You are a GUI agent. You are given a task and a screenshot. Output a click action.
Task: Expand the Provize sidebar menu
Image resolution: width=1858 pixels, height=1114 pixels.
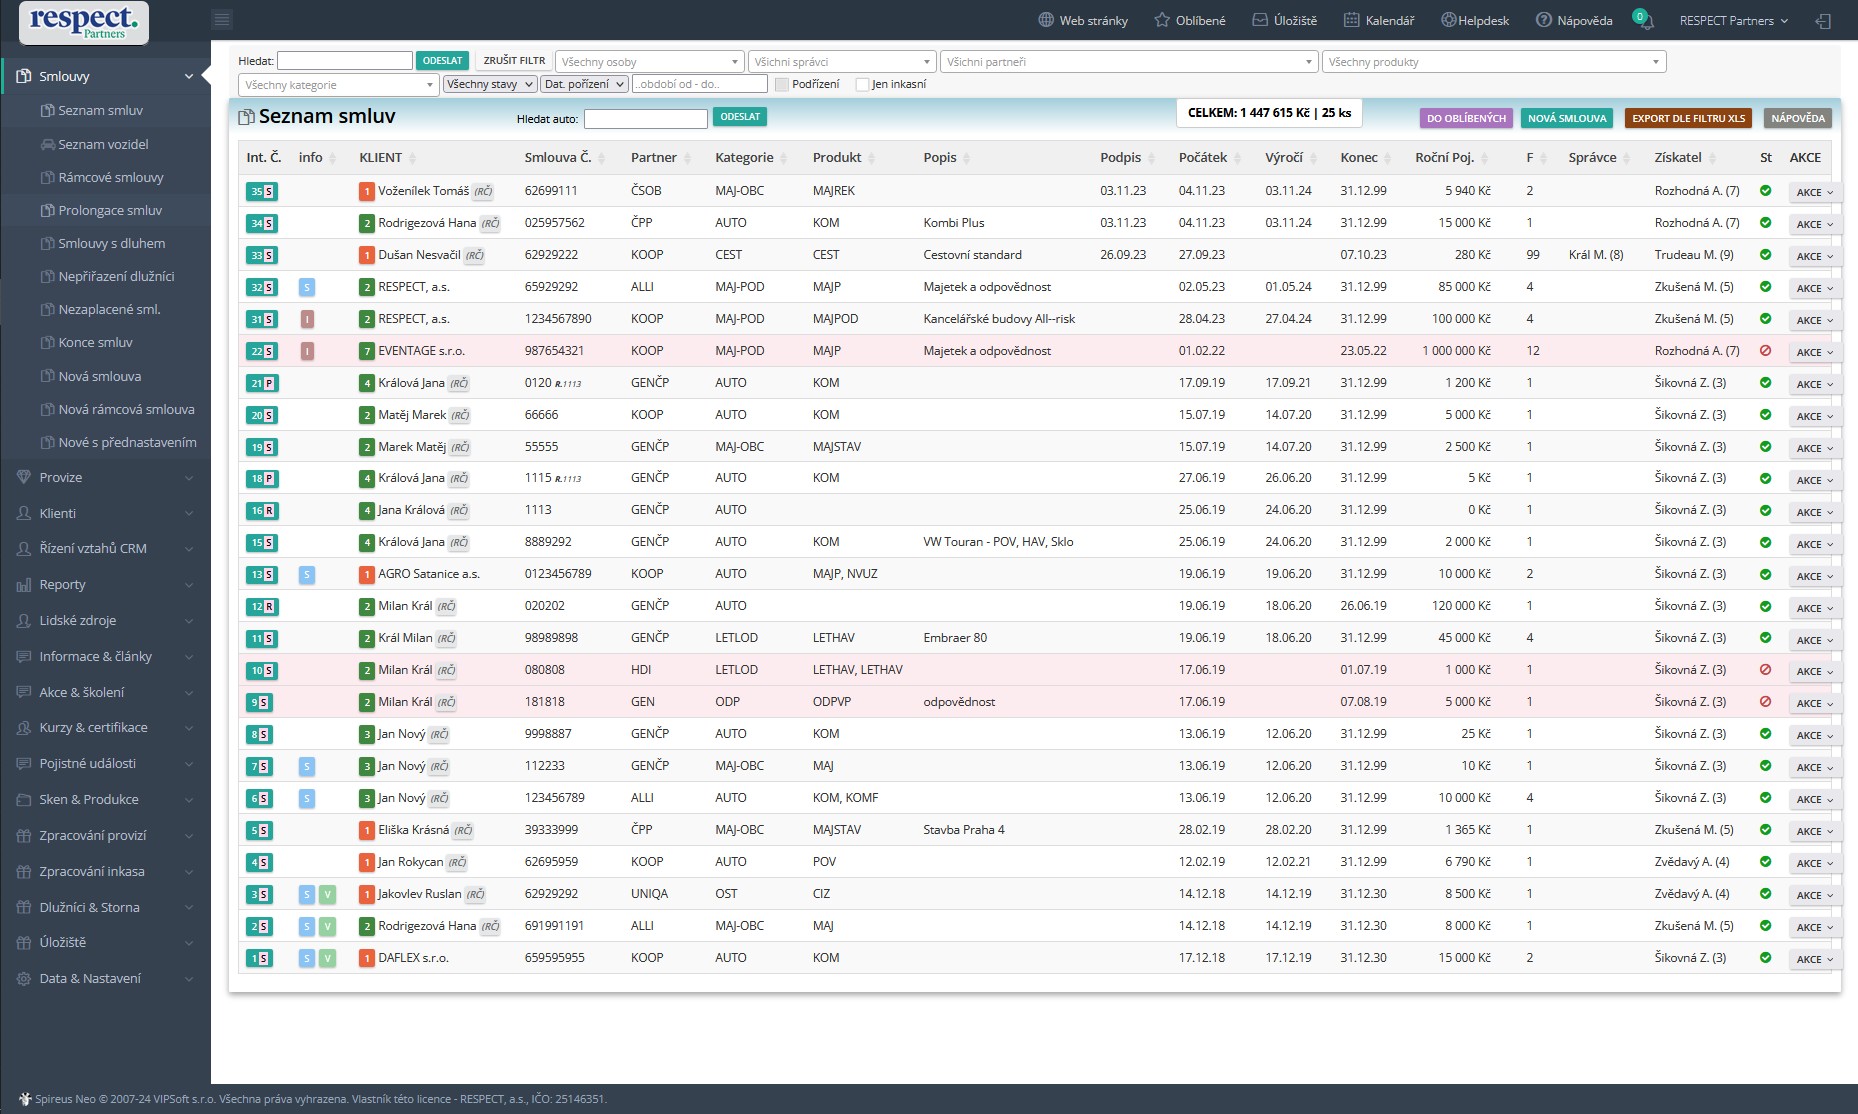(105, 478)
